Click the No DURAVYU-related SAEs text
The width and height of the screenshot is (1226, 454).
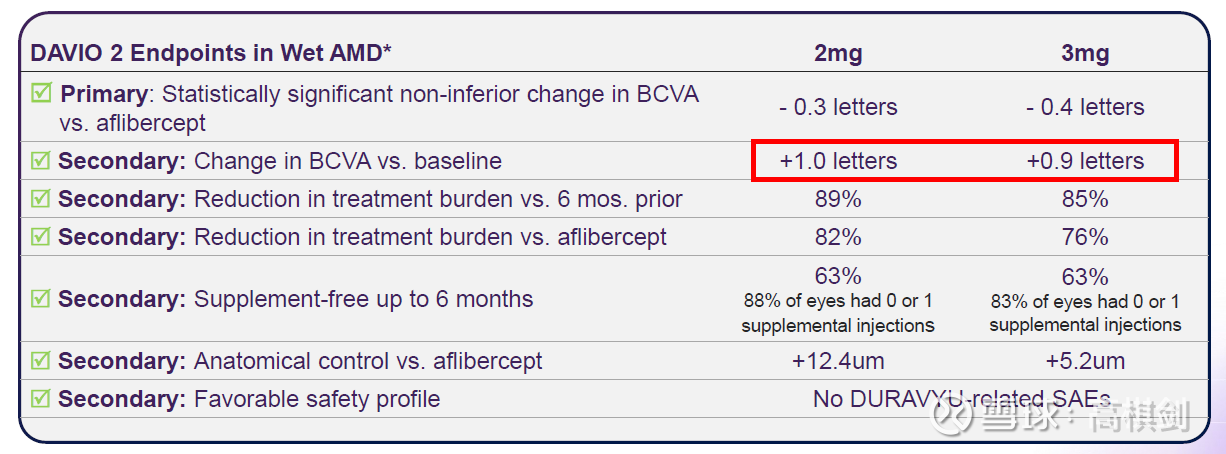(961, 399)
